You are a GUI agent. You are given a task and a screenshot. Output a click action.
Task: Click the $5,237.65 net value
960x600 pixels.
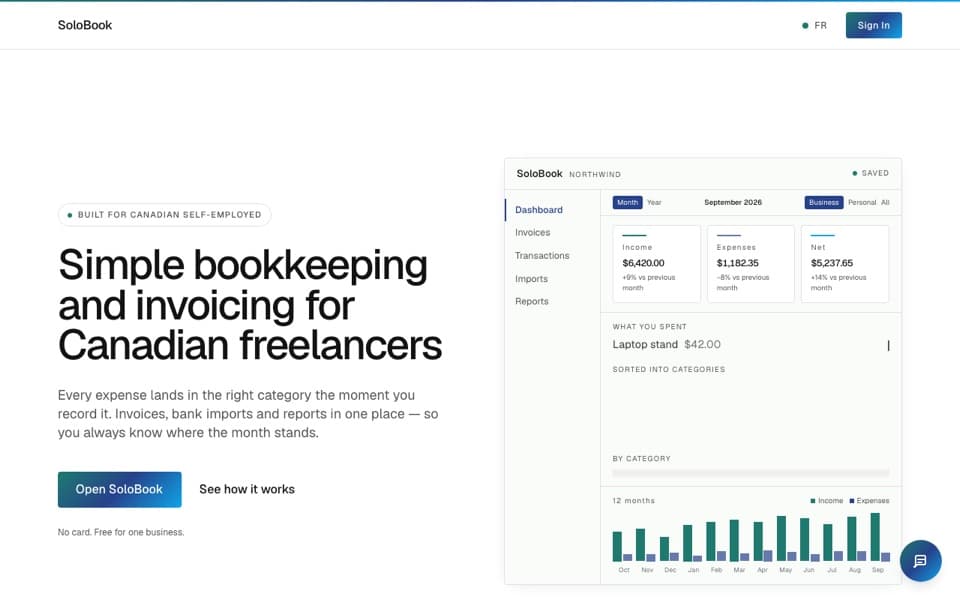click(x=831, y=263)
